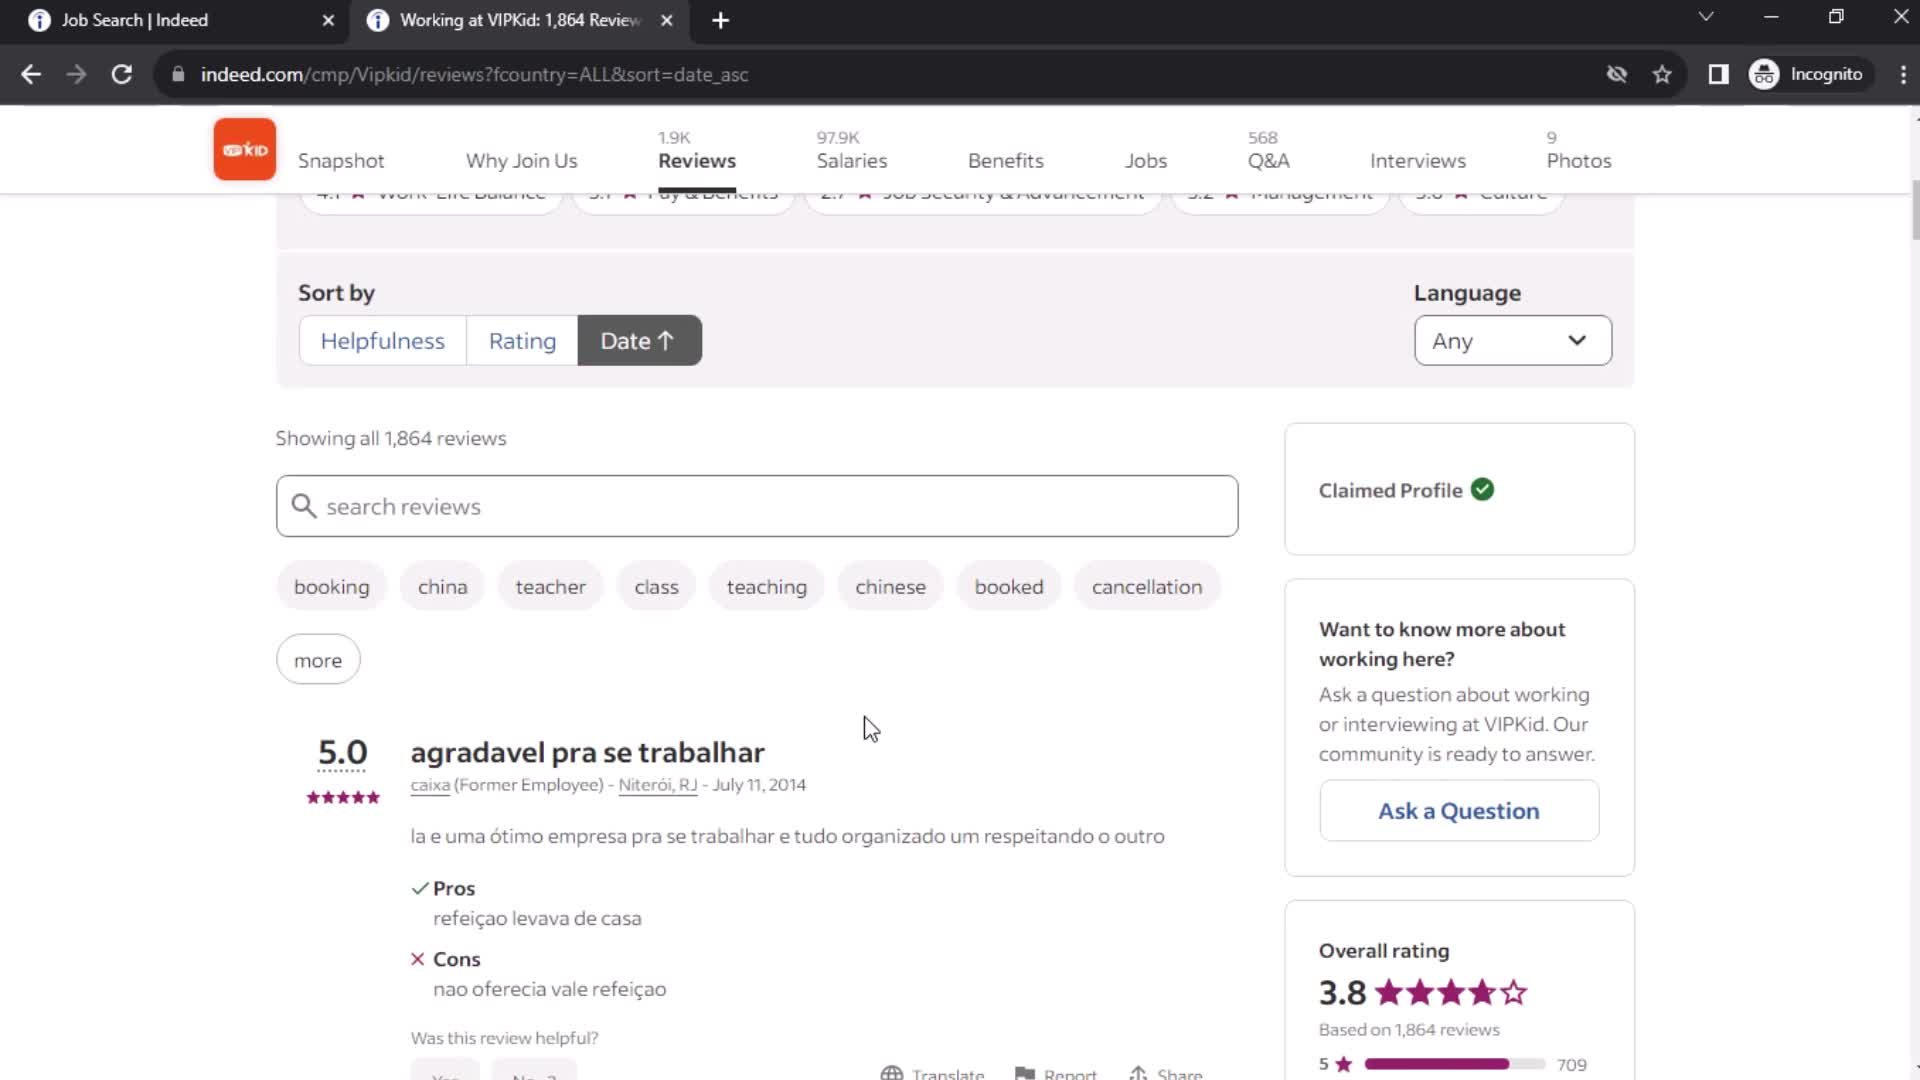Screen dimensions: 1920x1080
Task: Click the site lock icon
Action: point(178,74)
